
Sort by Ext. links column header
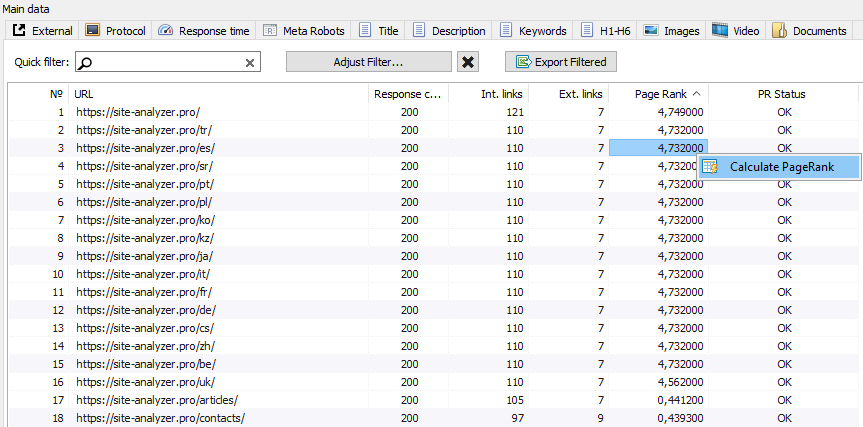(x=569, y=94)
